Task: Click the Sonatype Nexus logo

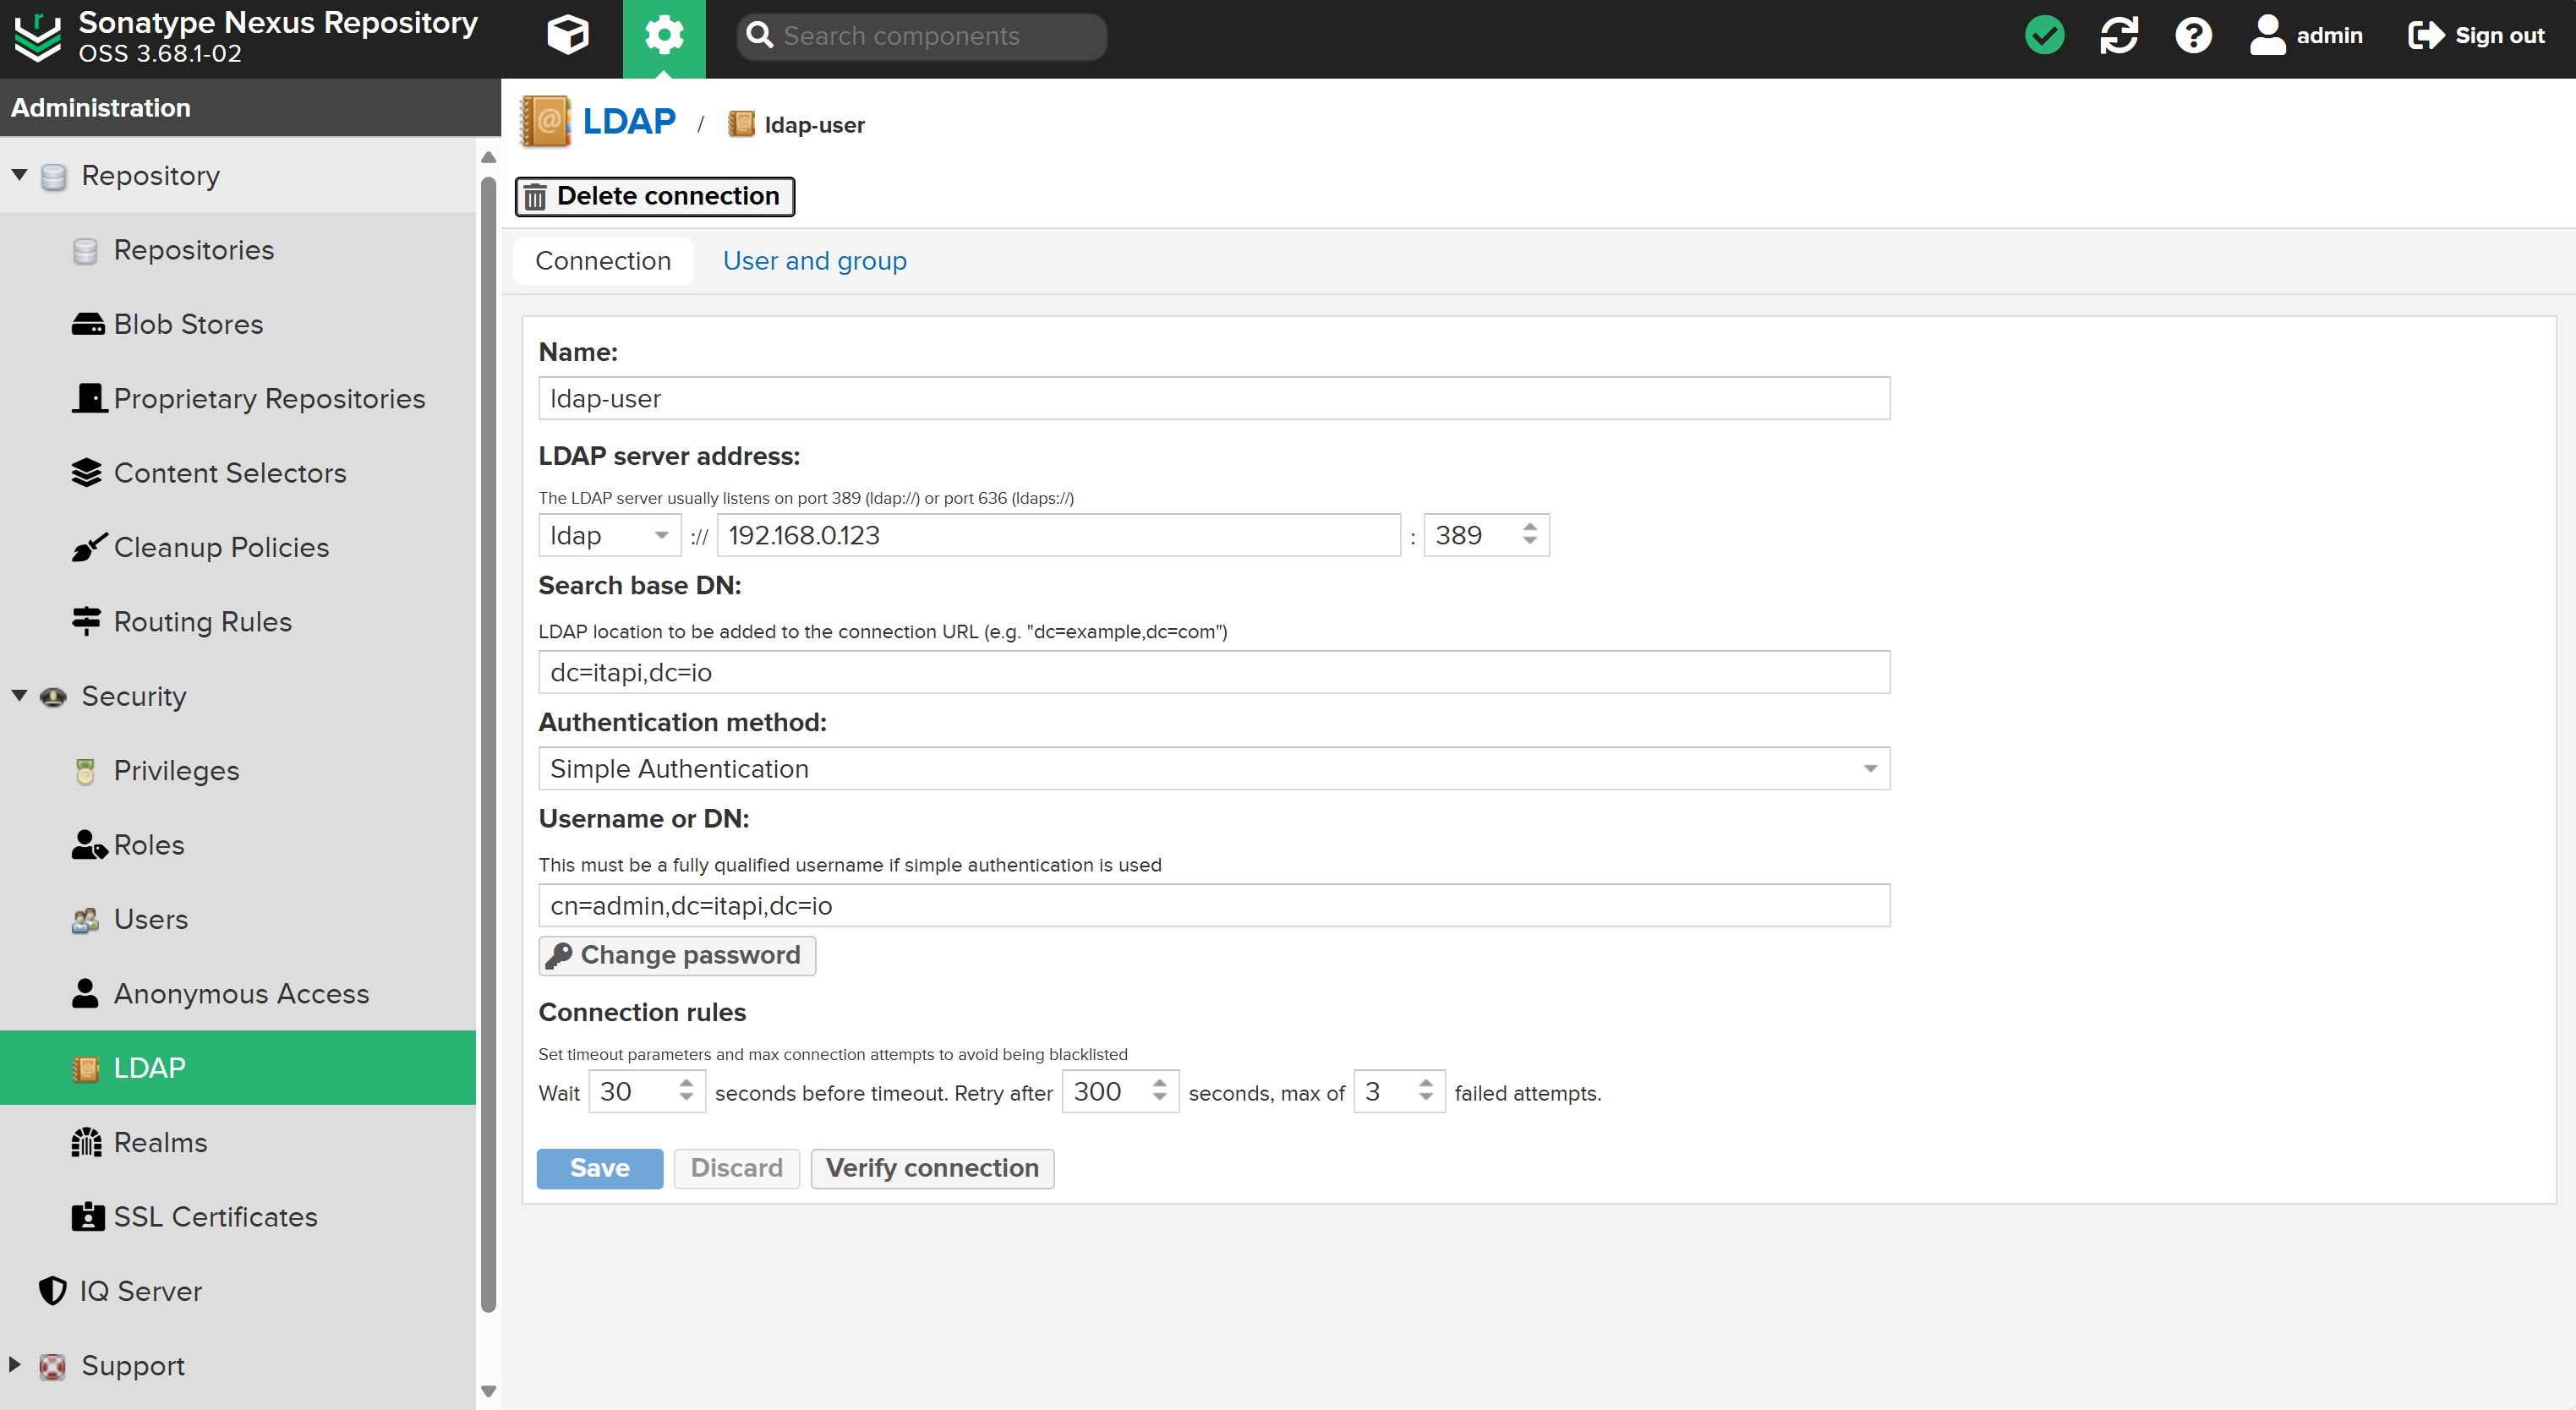Action: 37,38
